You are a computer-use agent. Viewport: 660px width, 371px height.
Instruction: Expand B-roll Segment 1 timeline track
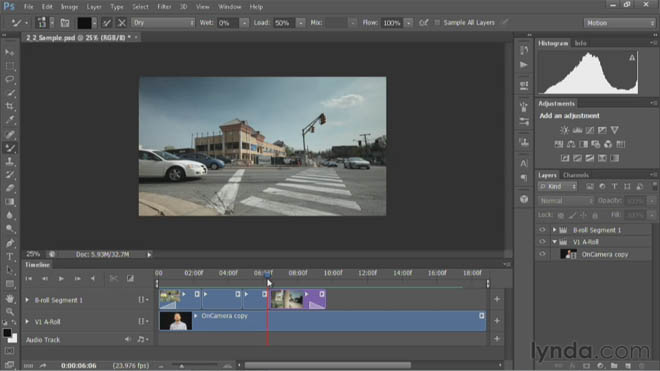(27, 300)
